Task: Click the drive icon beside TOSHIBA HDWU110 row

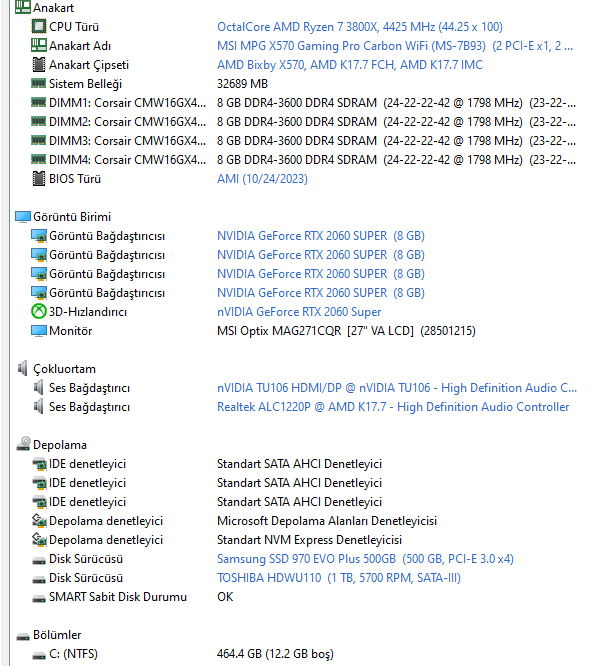Action: pyautogui.click(x=39, y=579)
